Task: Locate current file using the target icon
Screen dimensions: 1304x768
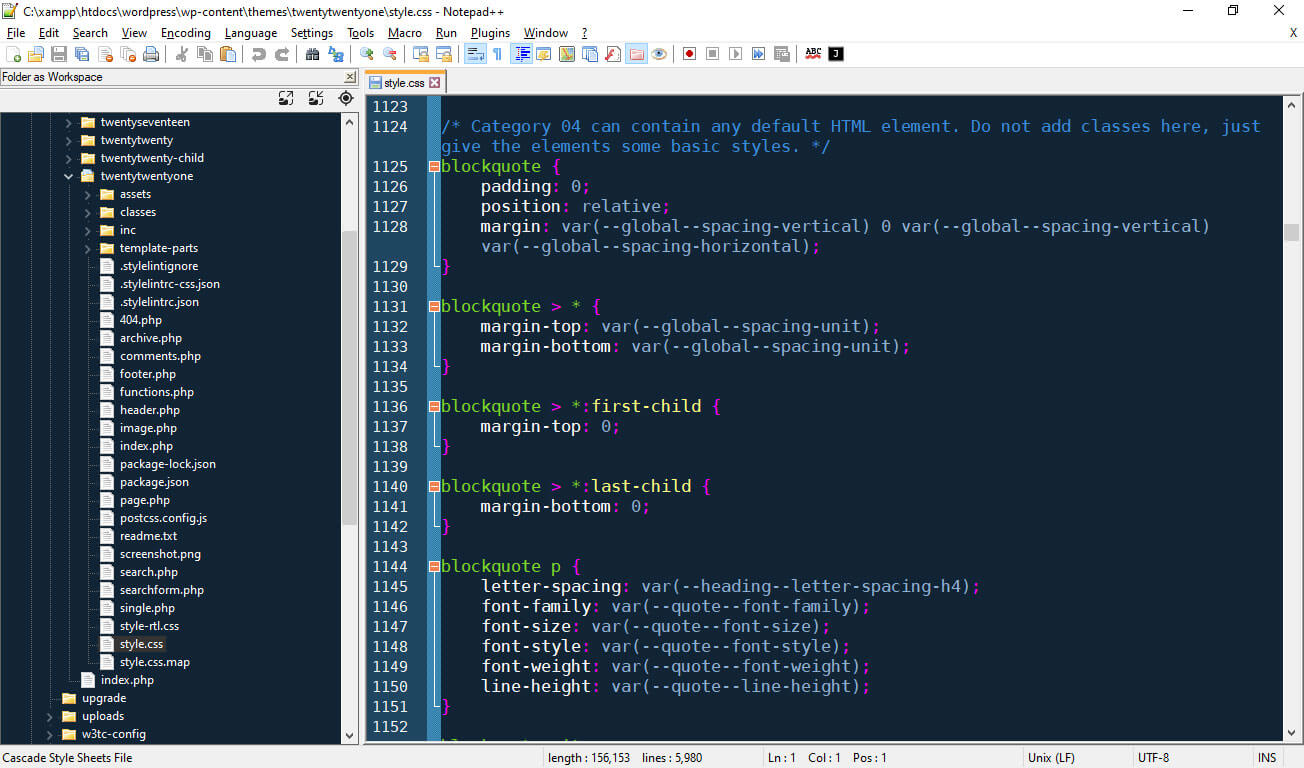Action: [x=346, y=98]
